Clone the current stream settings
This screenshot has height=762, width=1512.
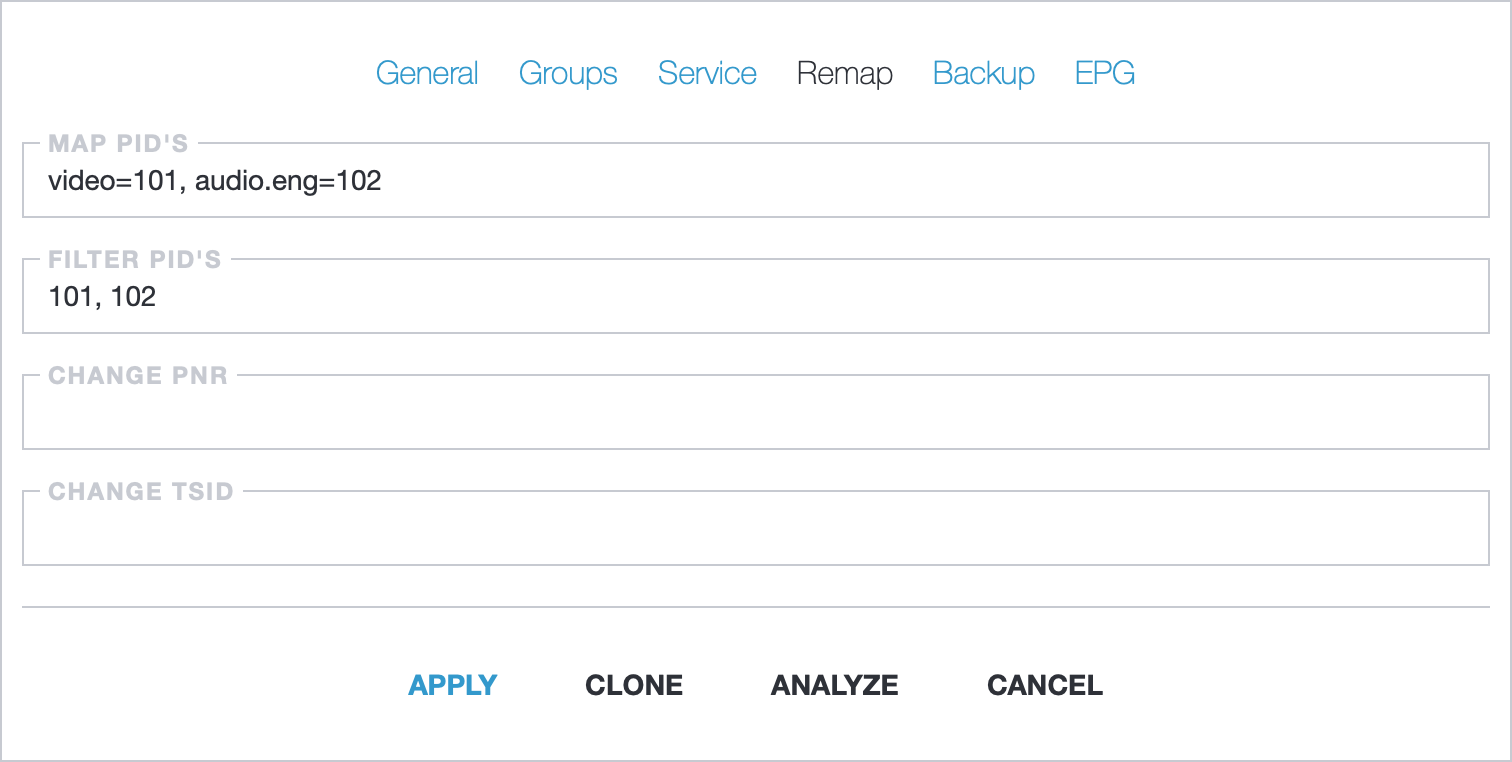coord(634,685)
